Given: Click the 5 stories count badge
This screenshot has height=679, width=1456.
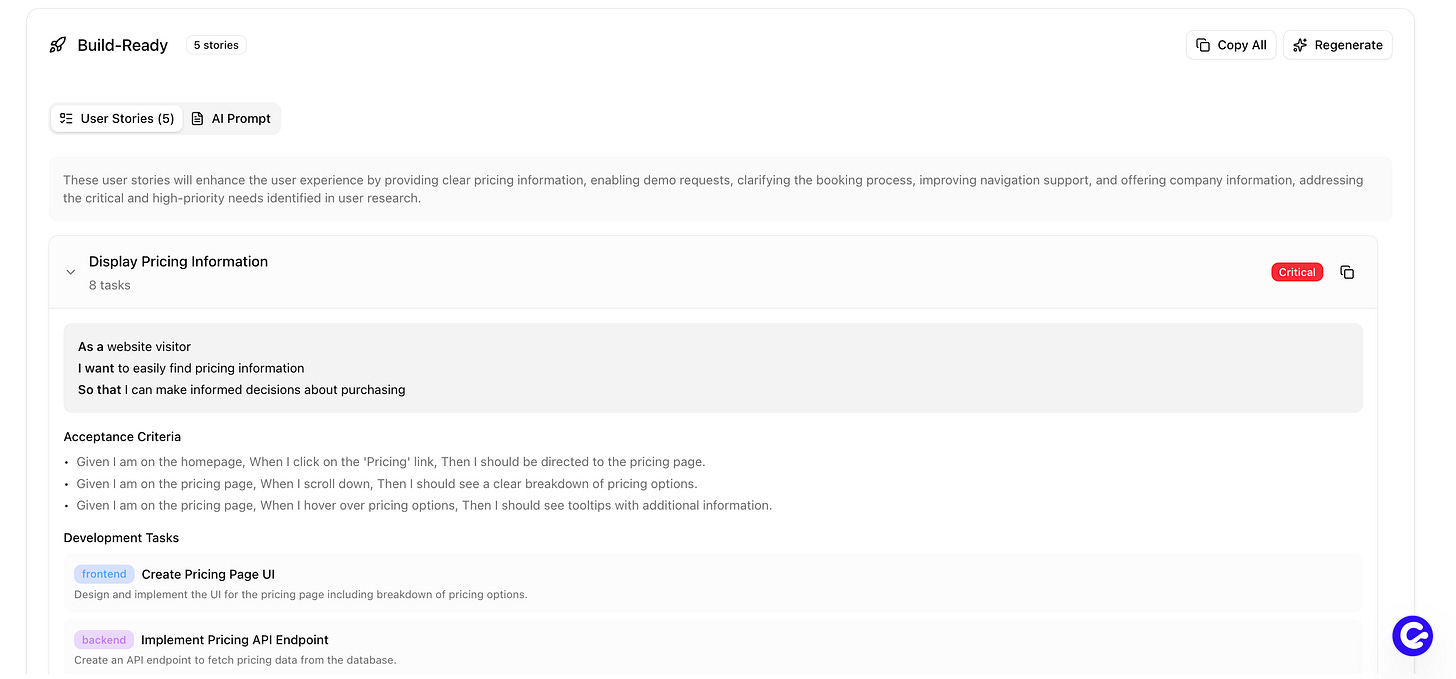Looking at the screenshot, I should (x=216, y=45).
